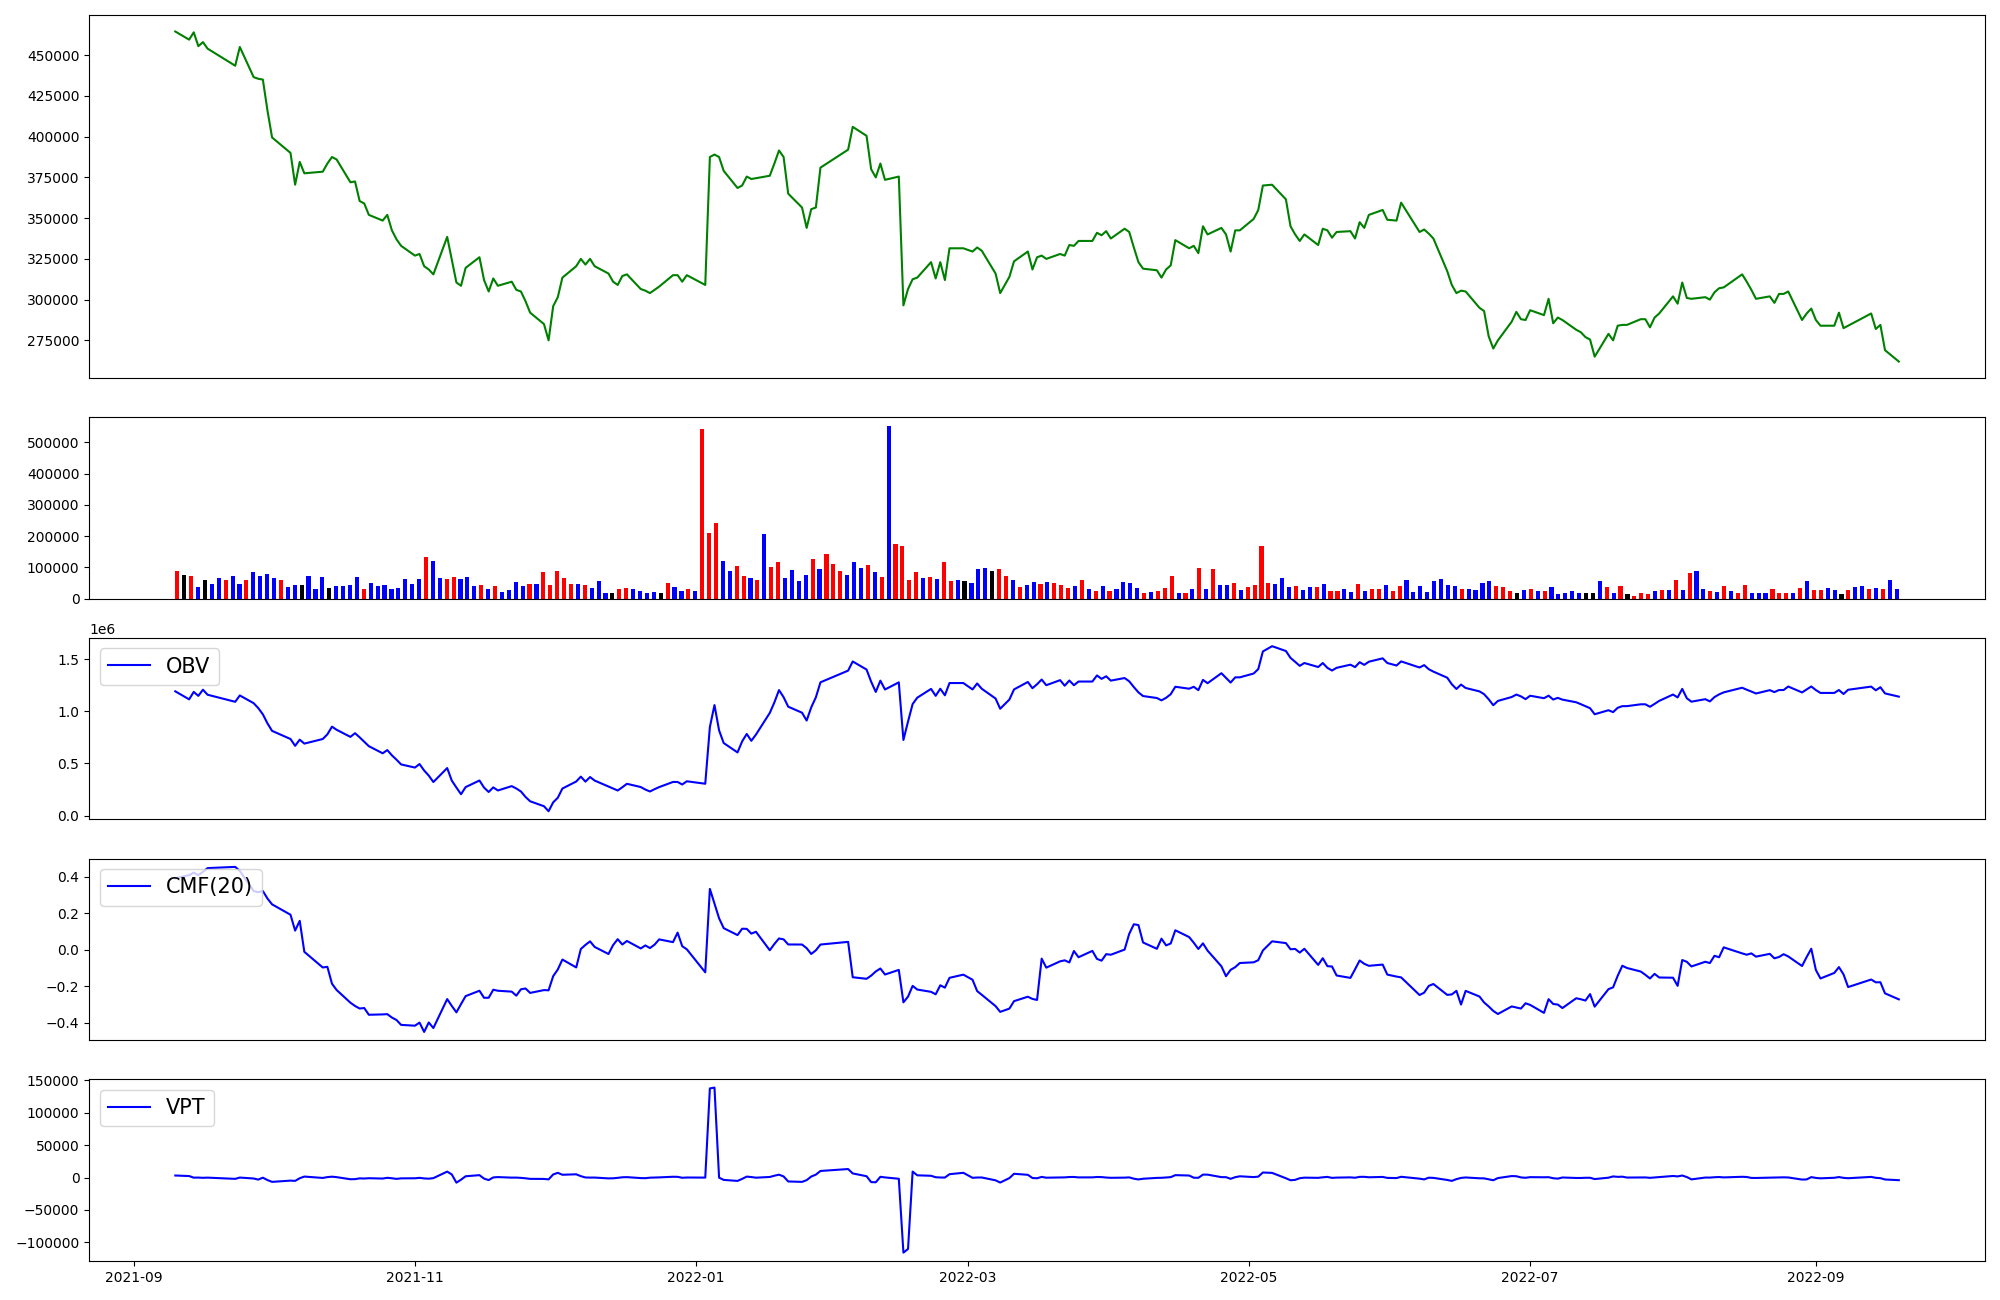Click the tallest red volume bar
The image size is (2000, 1300).
(x=702, y=515)
